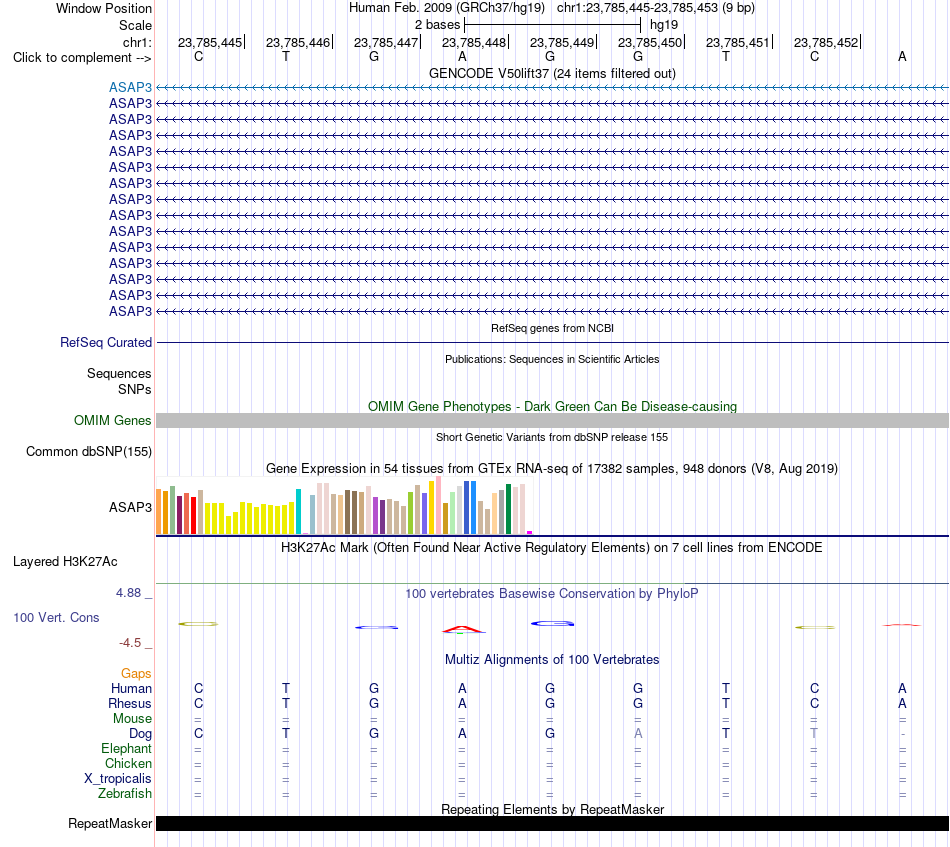
Task: Click the small magenta bar ending the GTEx chart
Action: (530, 533)
